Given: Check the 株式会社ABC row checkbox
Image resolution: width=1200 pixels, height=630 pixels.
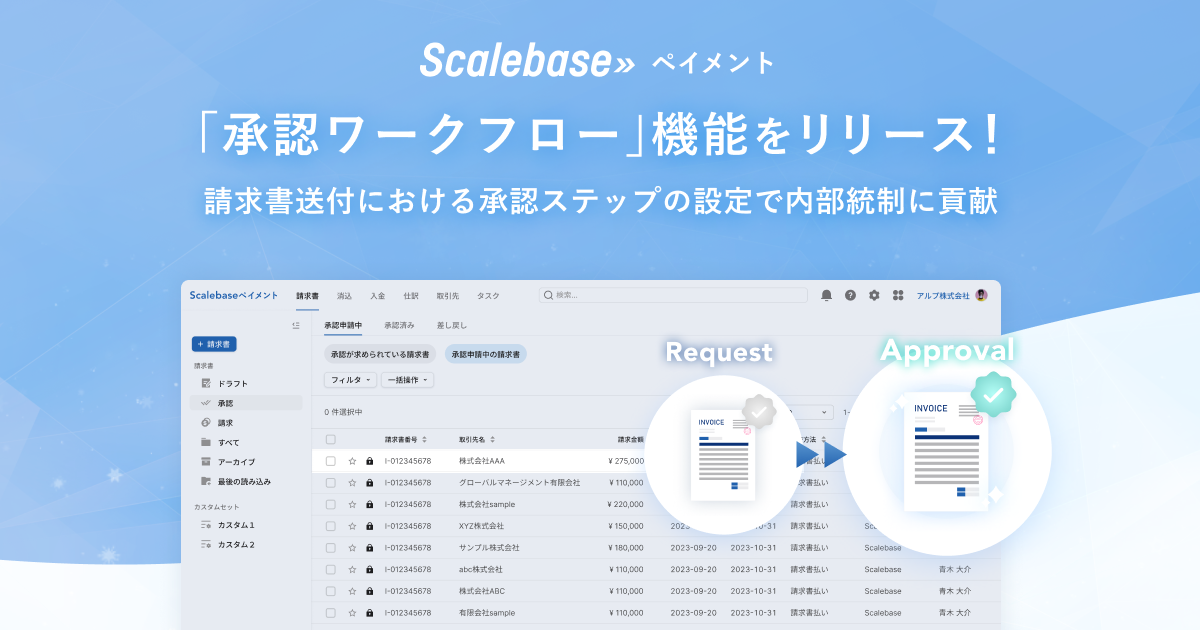Looking at the screenshot, I should coord(331,591).
